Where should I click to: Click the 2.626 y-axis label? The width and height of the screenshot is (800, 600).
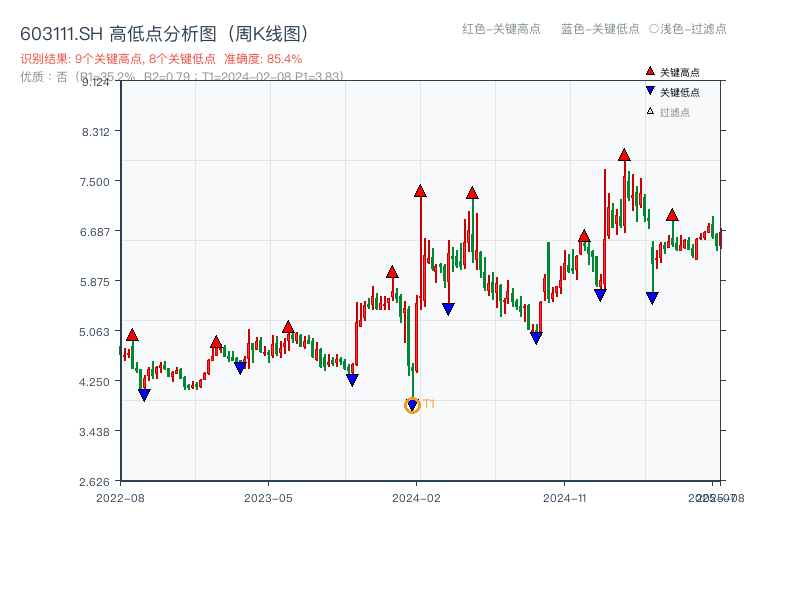[x=94, y=482]
